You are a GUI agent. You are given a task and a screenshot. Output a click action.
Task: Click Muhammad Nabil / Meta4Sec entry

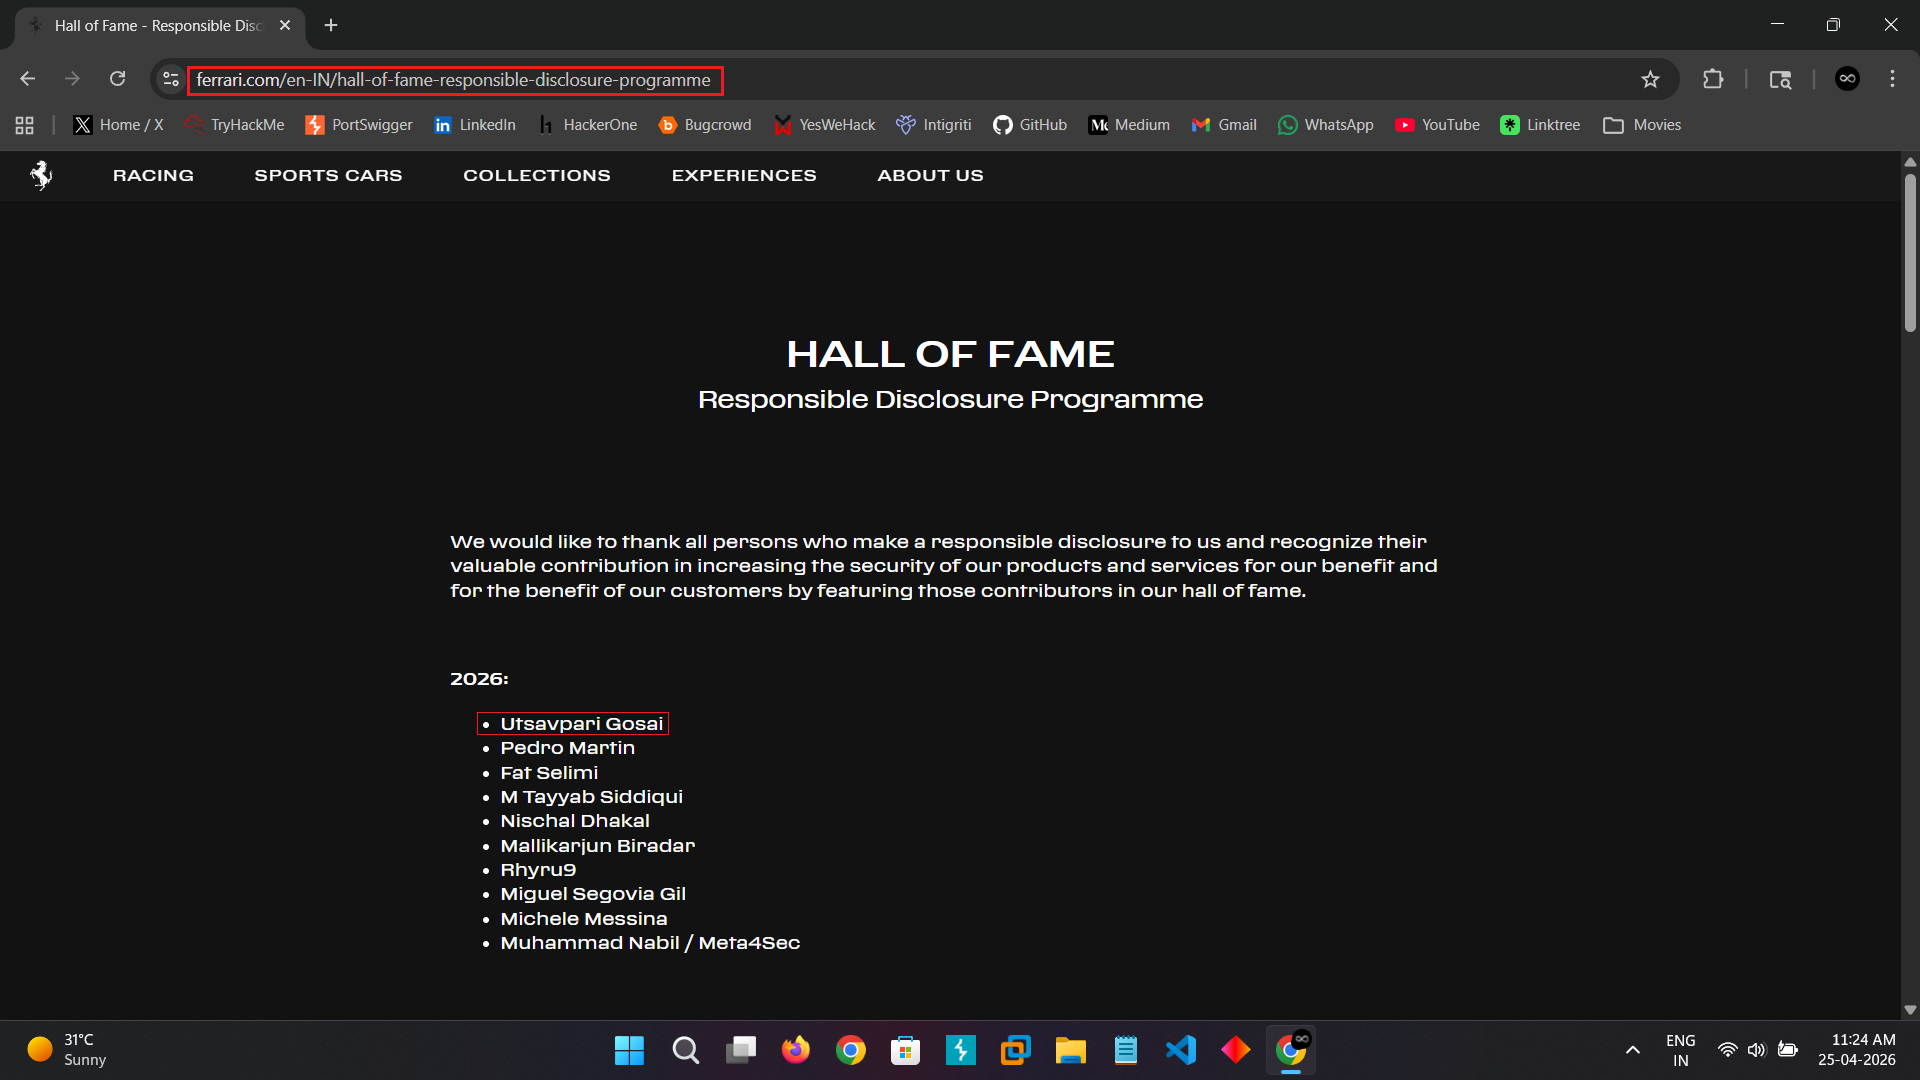click(x=650, y=943)
